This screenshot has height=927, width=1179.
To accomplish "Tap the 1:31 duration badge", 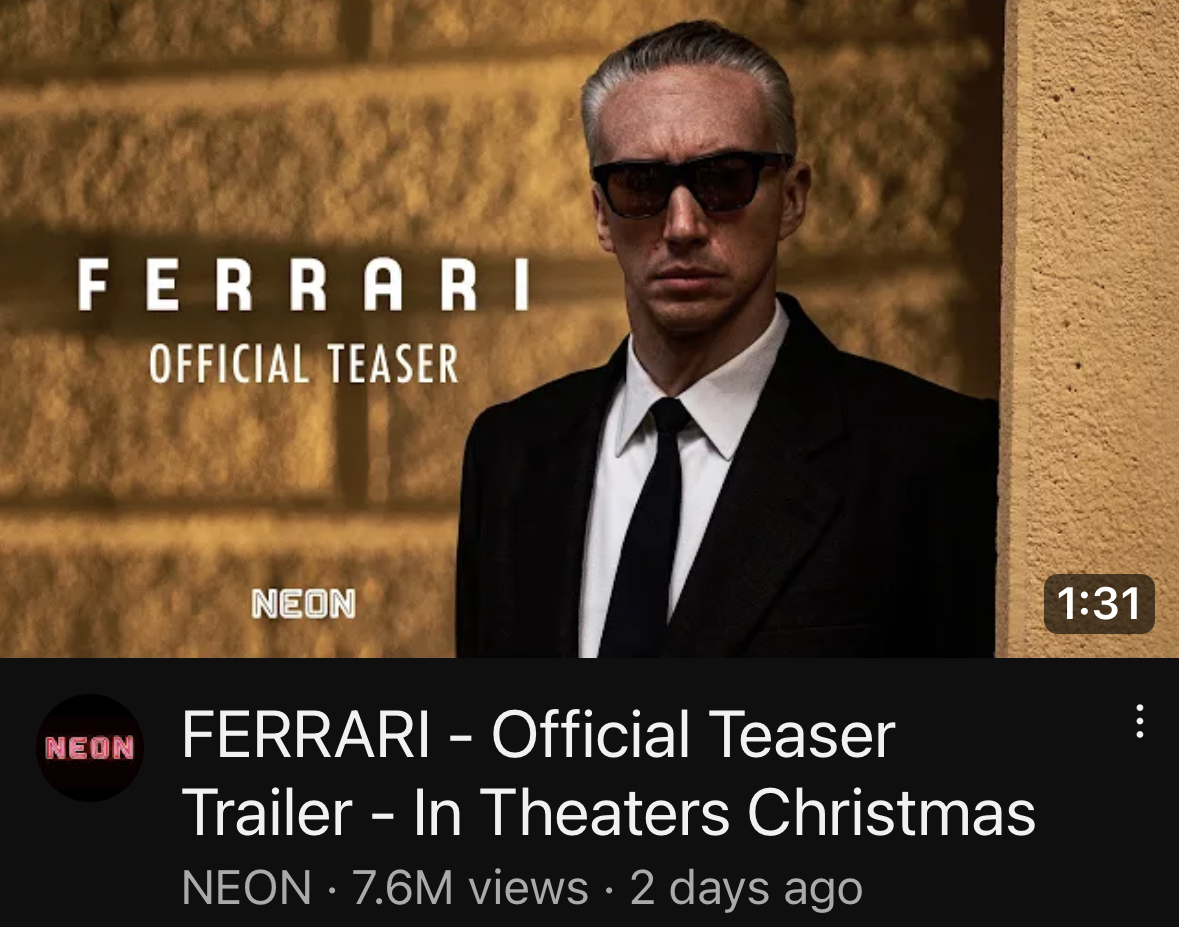I will [x=1099, y=604].
